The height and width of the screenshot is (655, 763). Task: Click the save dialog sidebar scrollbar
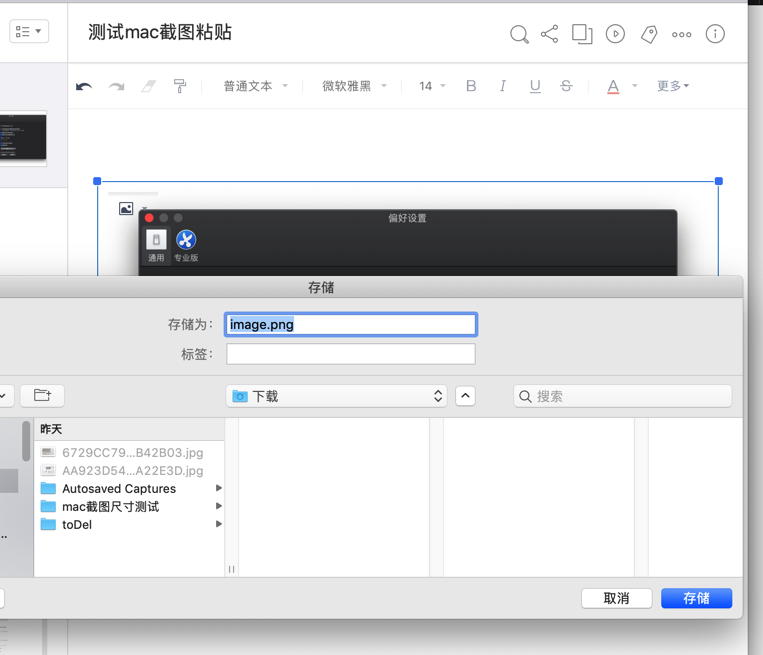tap(26, 441)
